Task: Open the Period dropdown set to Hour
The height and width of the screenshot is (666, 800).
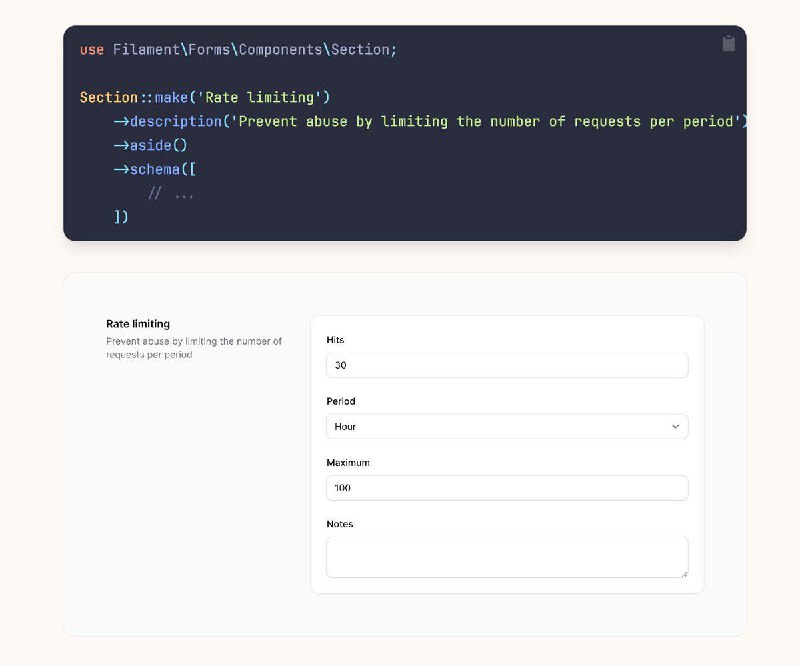Action: 507,427
